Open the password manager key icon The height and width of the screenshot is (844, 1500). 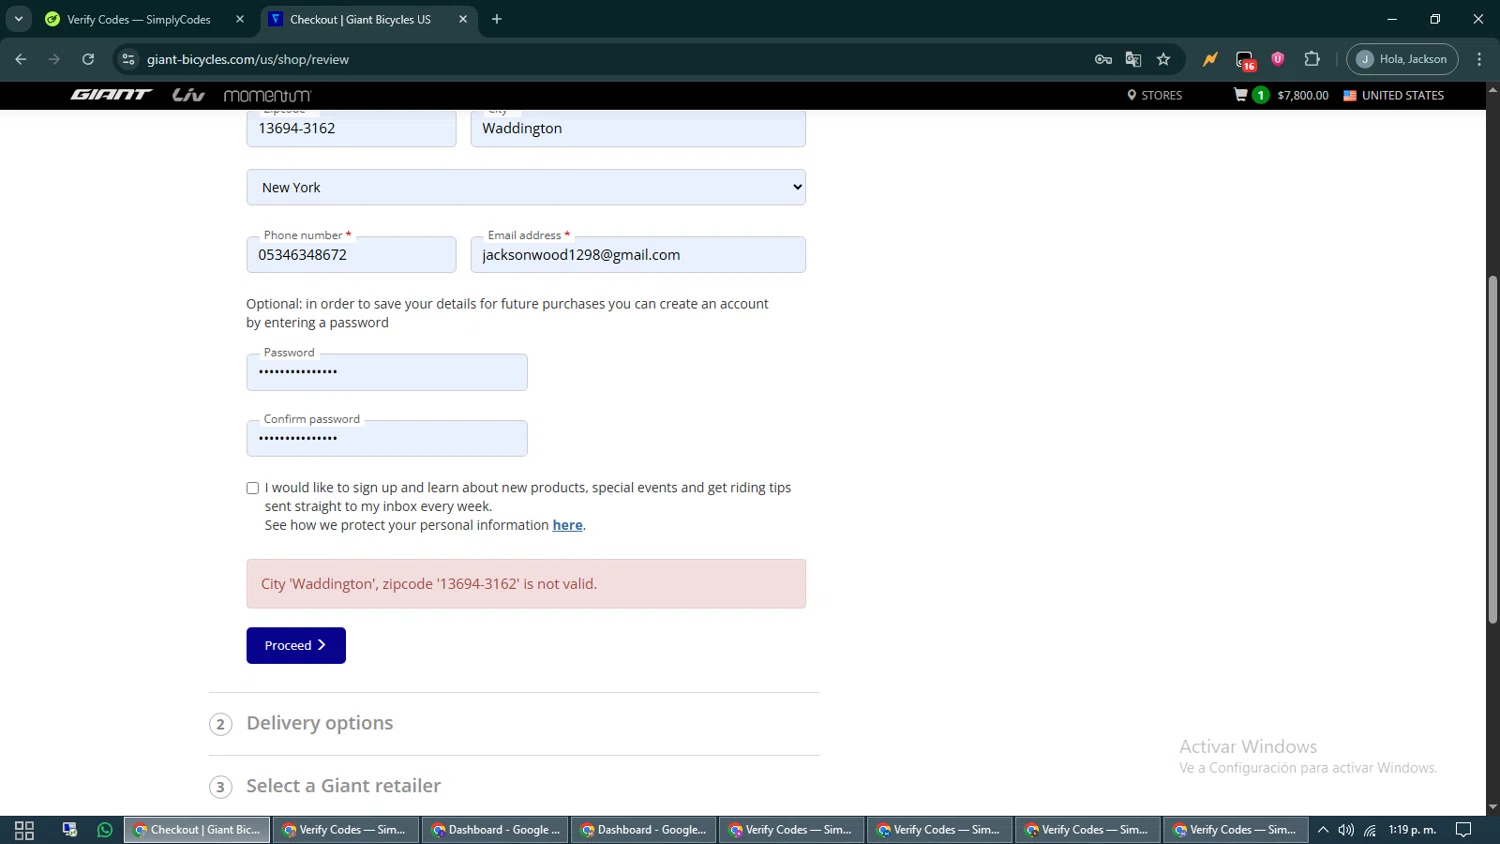point(1103,59)
